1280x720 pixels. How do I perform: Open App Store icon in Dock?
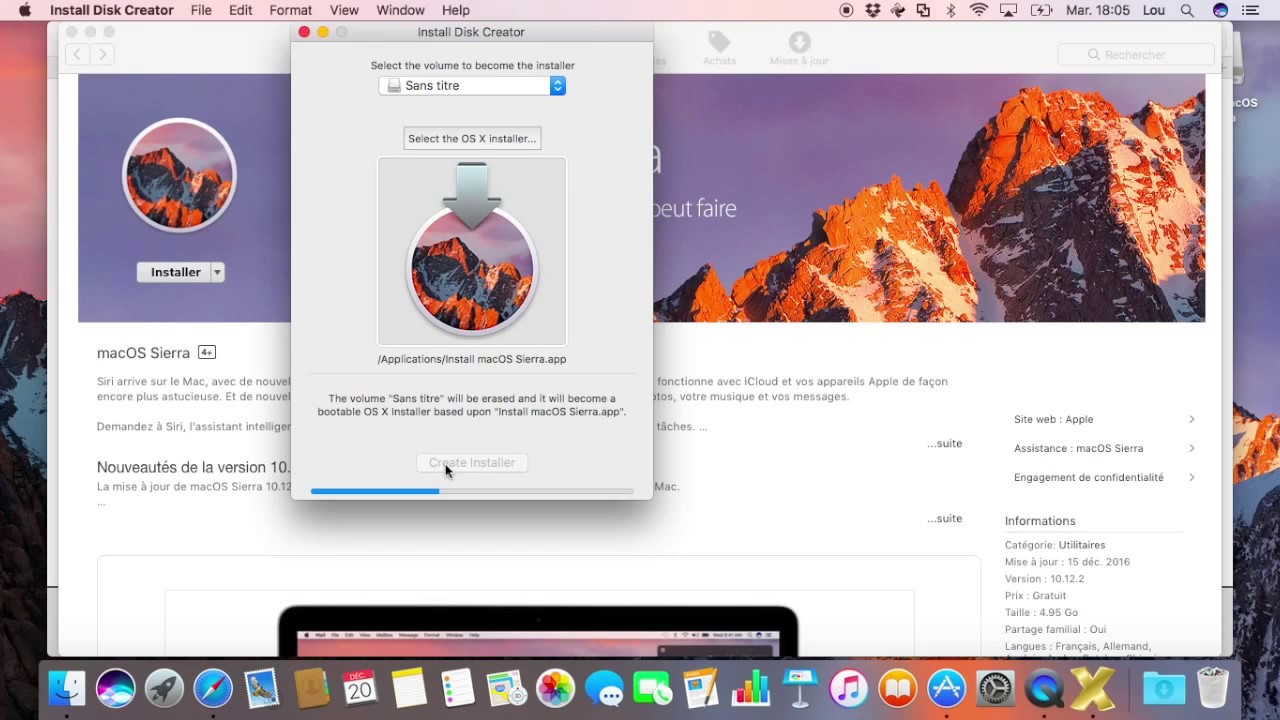946,688
